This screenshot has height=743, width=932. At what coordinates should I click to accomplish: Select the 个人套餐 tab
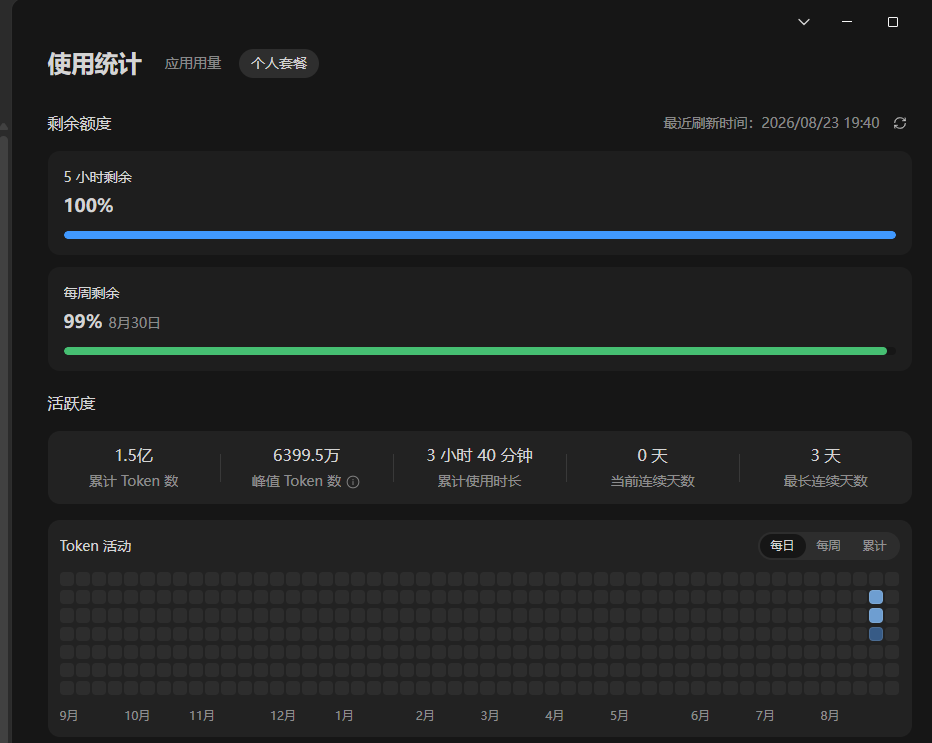(x=279, y=64)
